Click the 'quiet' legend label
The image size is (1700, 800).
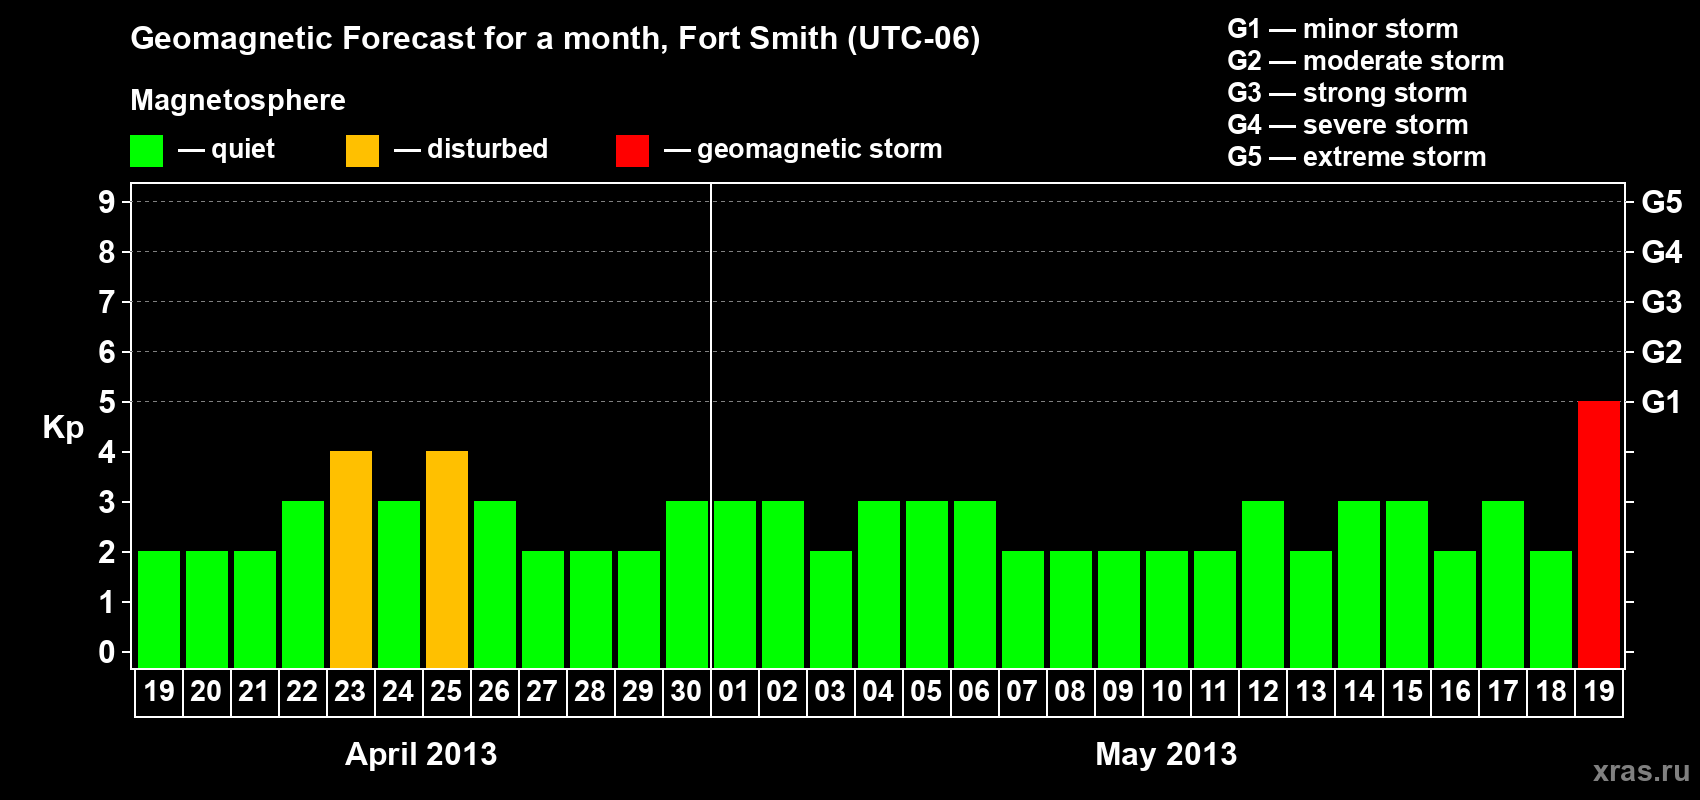click(243, 149)
